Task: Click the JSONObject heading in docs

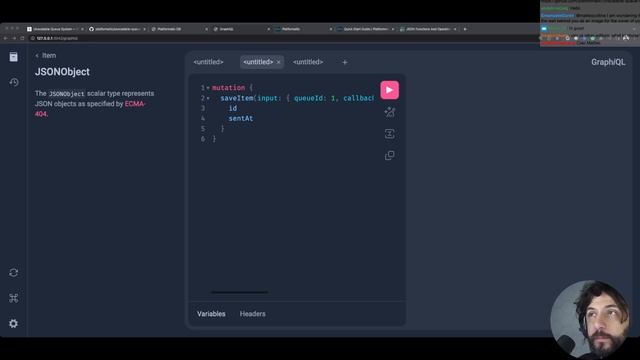Action: (x=62, y=72)
